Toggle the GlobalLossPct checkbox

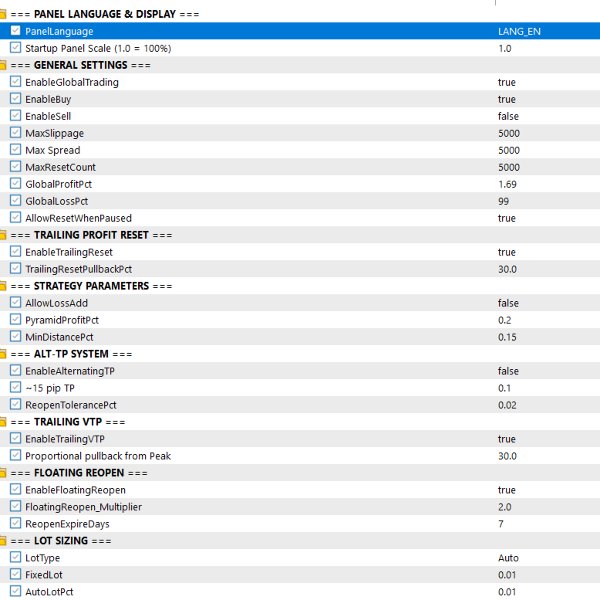[15, 201]
